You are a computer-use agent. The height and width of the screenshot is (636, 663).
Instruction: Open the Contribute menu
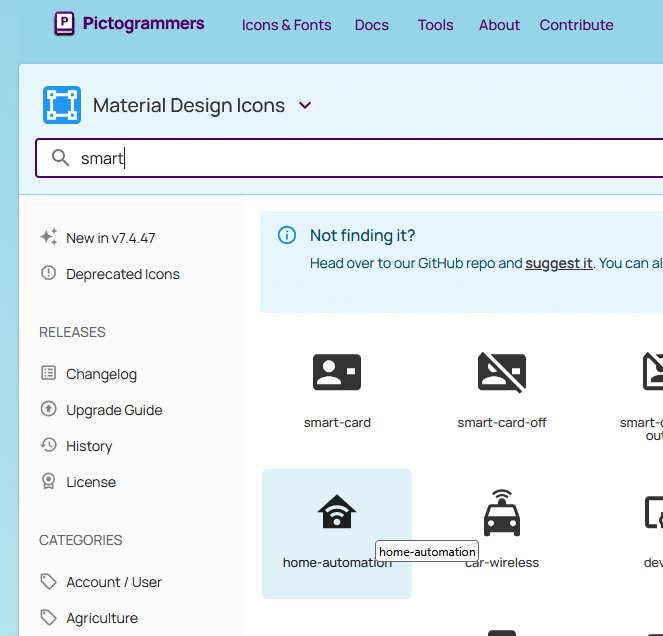click(576, 25)
